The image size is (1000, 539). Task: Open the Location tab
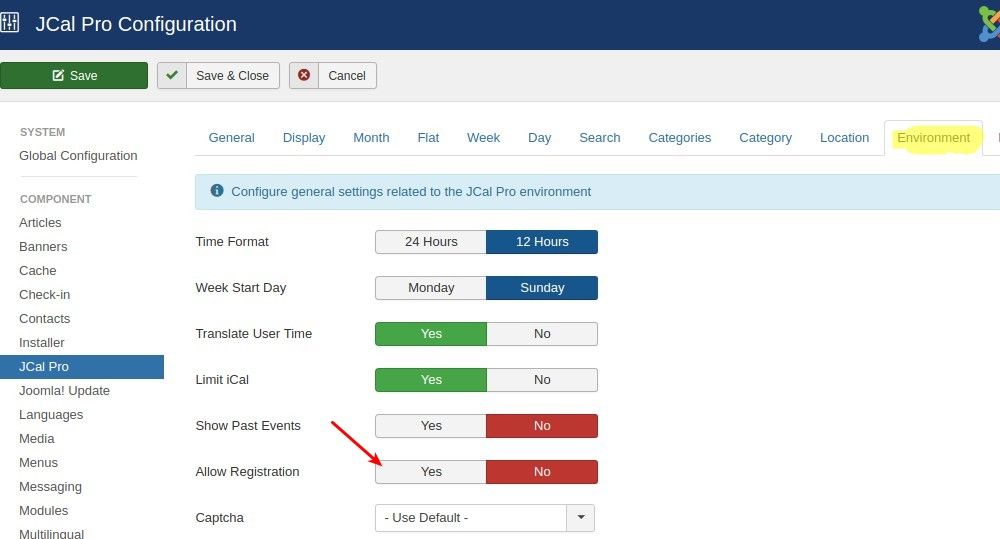[x=844, y=138]
